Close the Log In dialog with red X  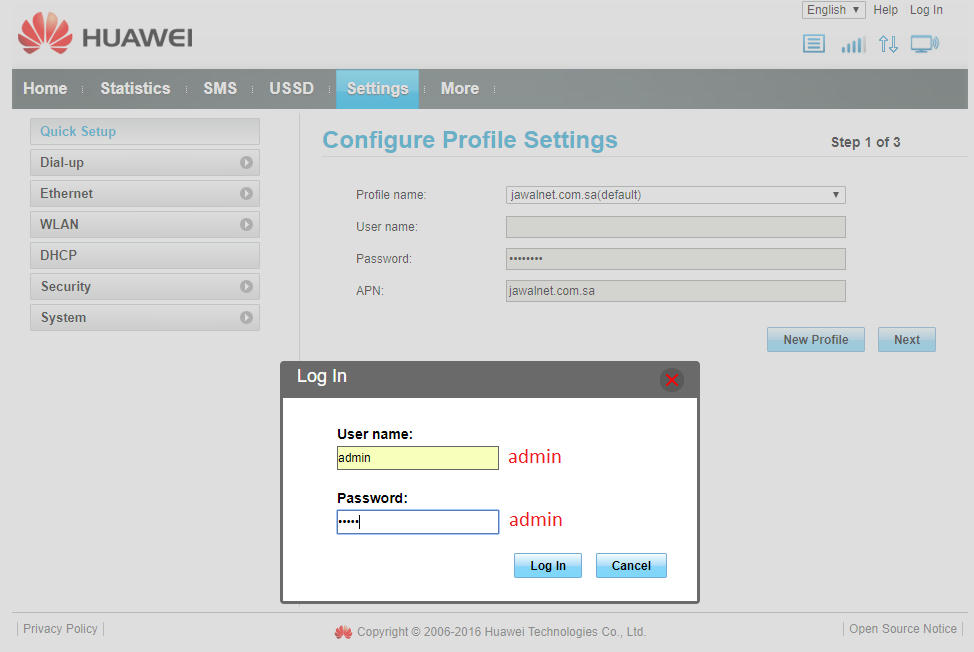coord(672,380)
